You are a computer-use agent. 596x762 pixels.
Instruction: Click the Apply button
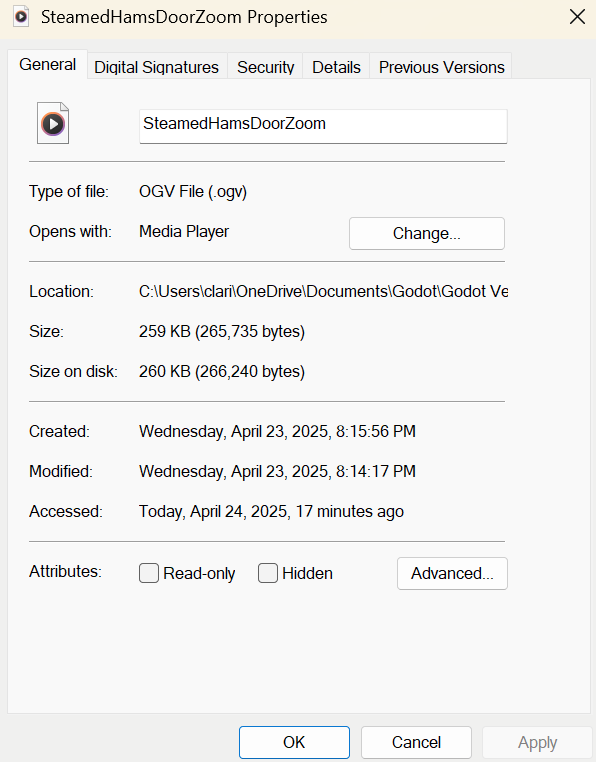tap(537, 742)
